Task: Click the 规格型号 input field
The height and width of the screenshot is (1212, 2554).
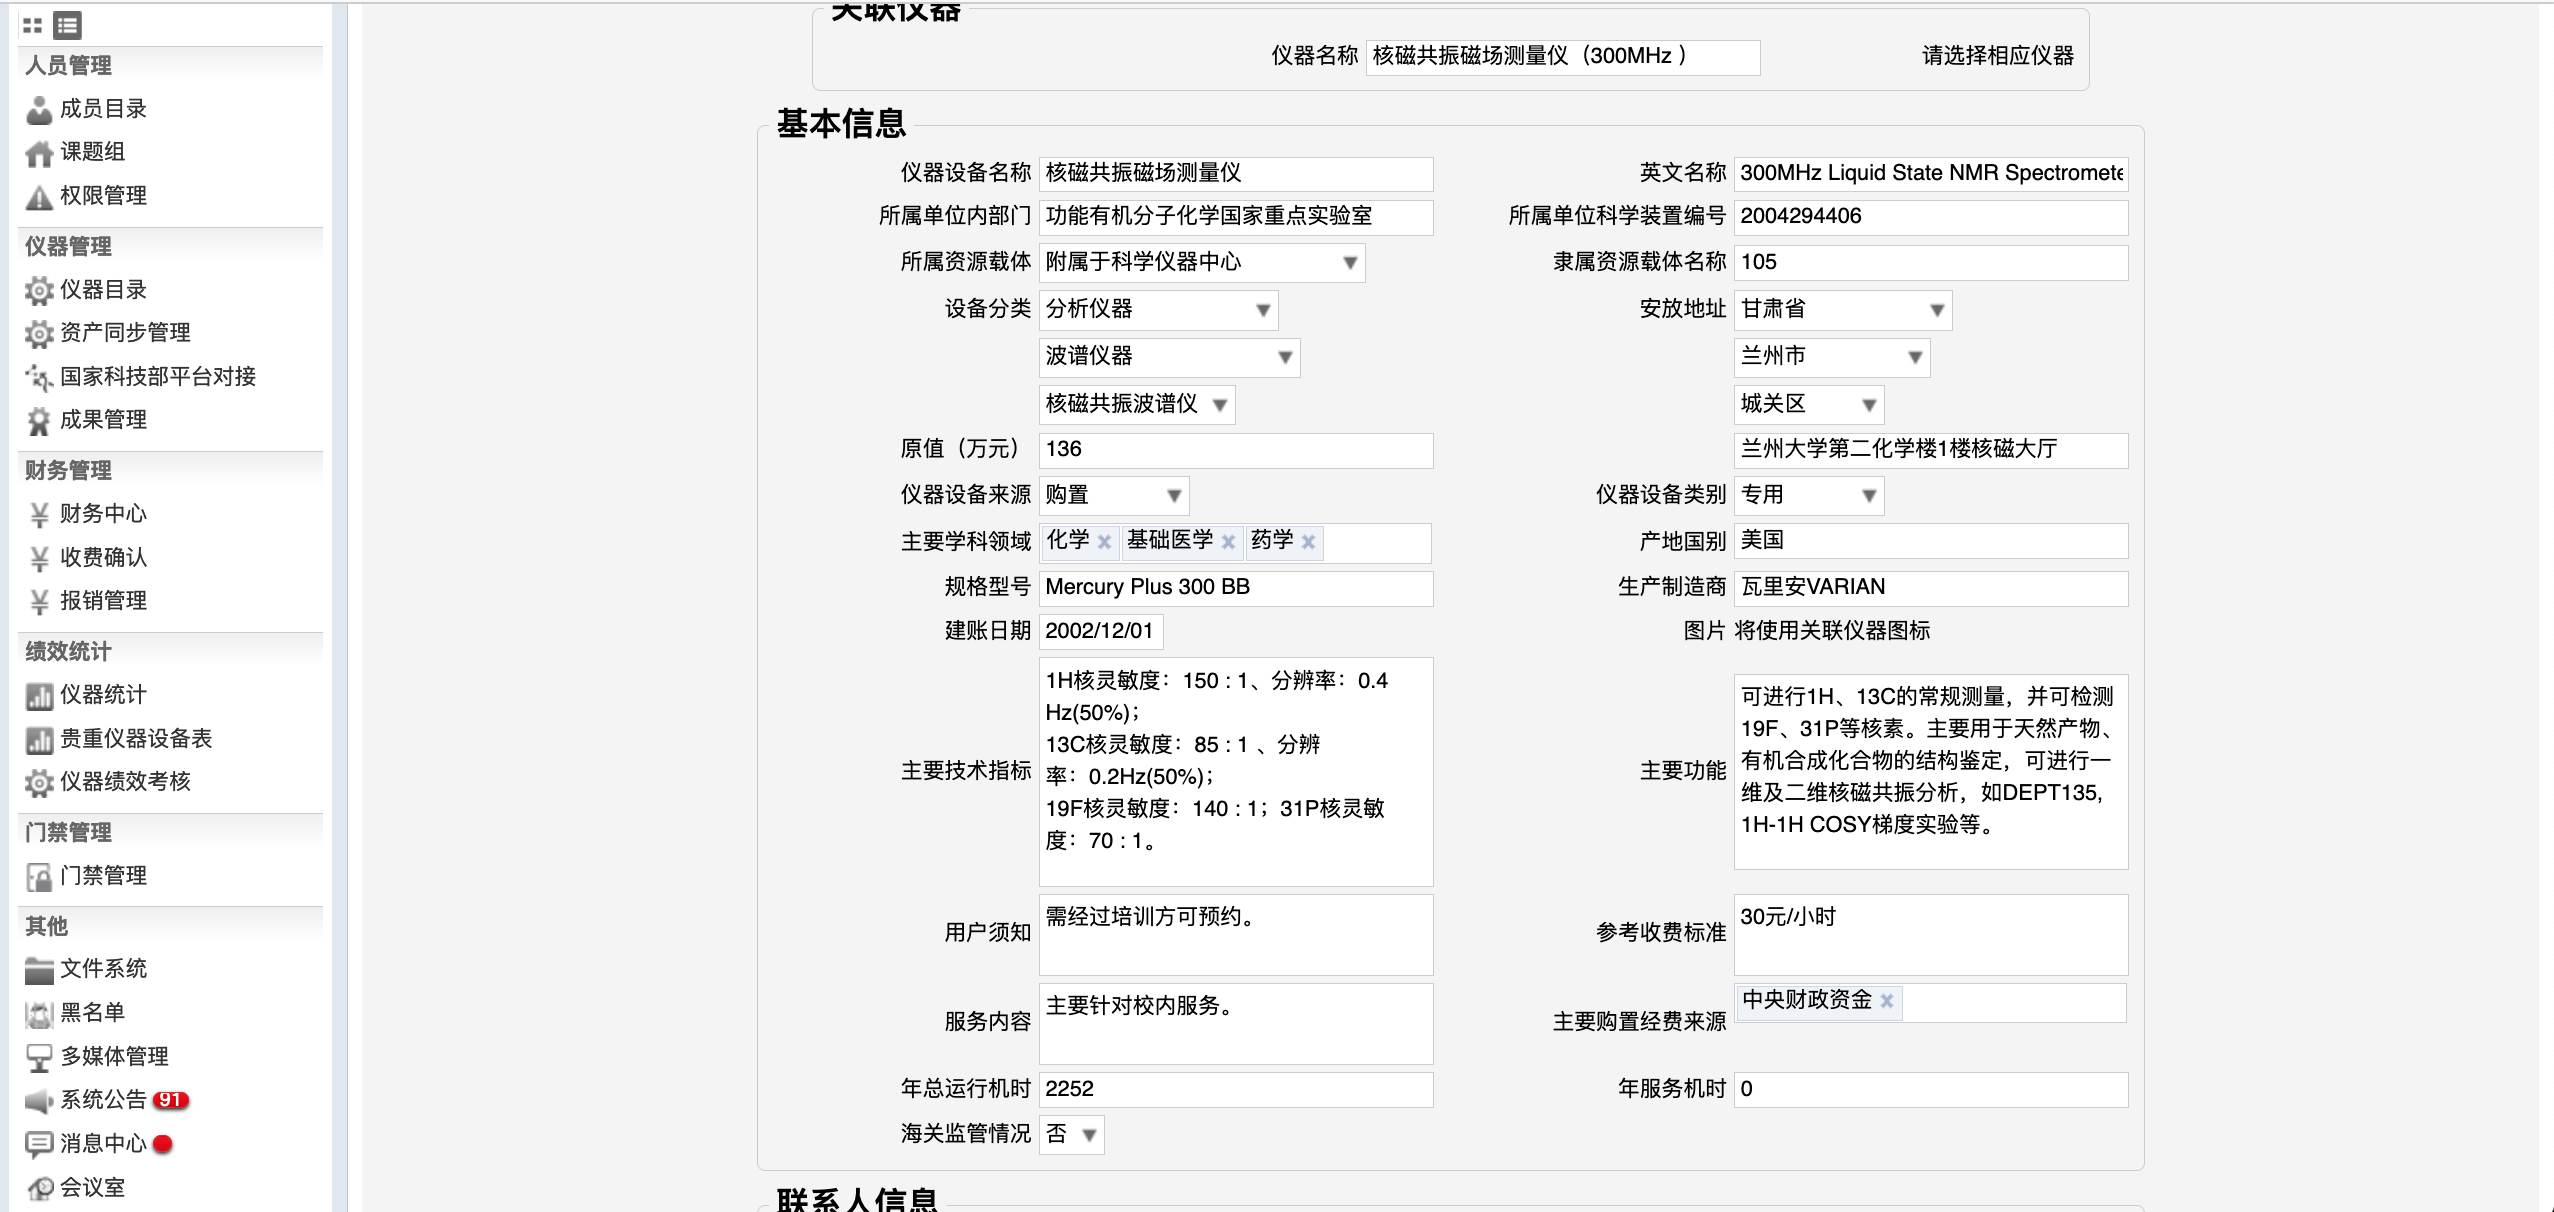Action: tap(1236, 588)
